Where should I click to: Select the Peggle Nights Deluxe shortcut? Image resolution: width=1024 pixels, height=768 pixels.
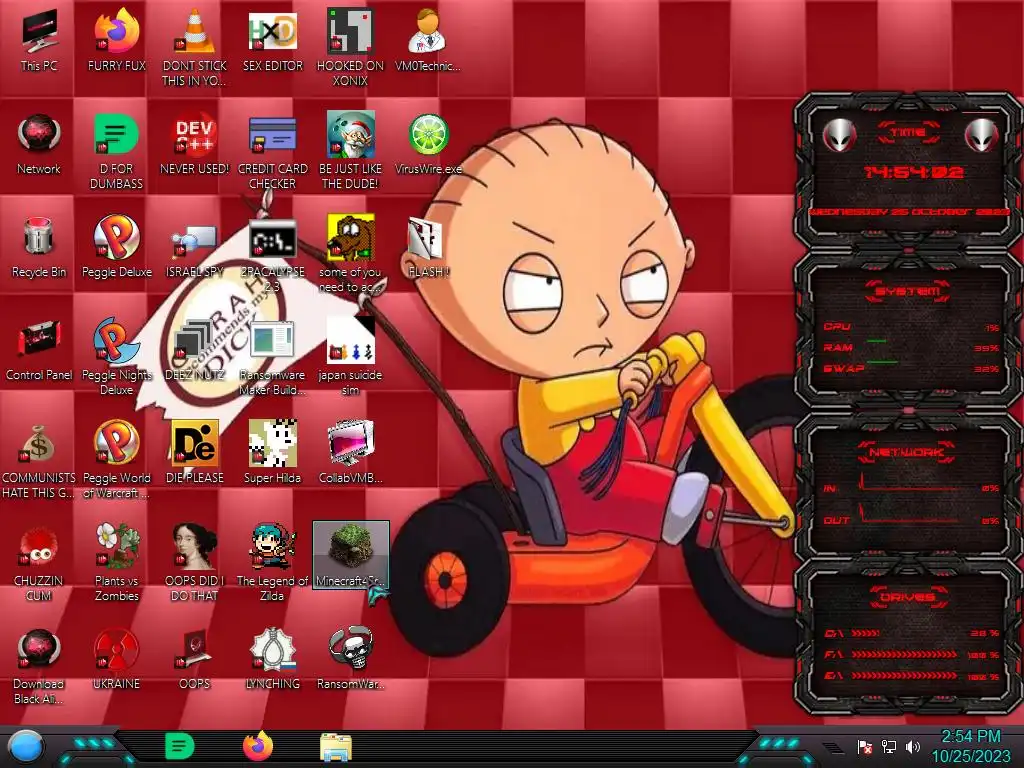117,357
